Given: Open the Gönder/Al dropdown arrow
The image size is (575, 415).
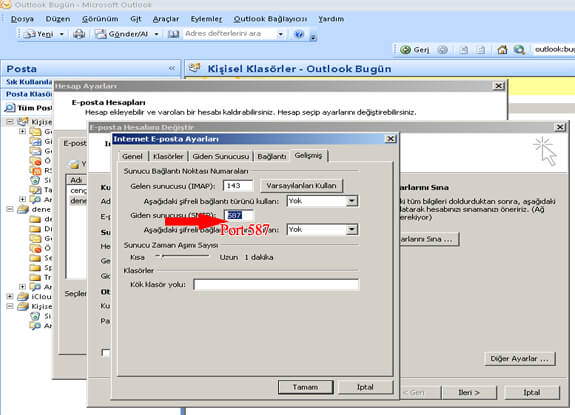Looking at the screenshot, I should click(156, 34).
